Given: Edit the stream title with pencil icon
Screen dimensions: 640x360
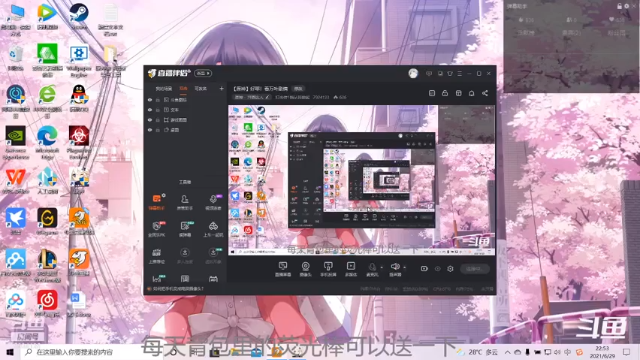Looking at the screenshot, I should coord(267,97).
